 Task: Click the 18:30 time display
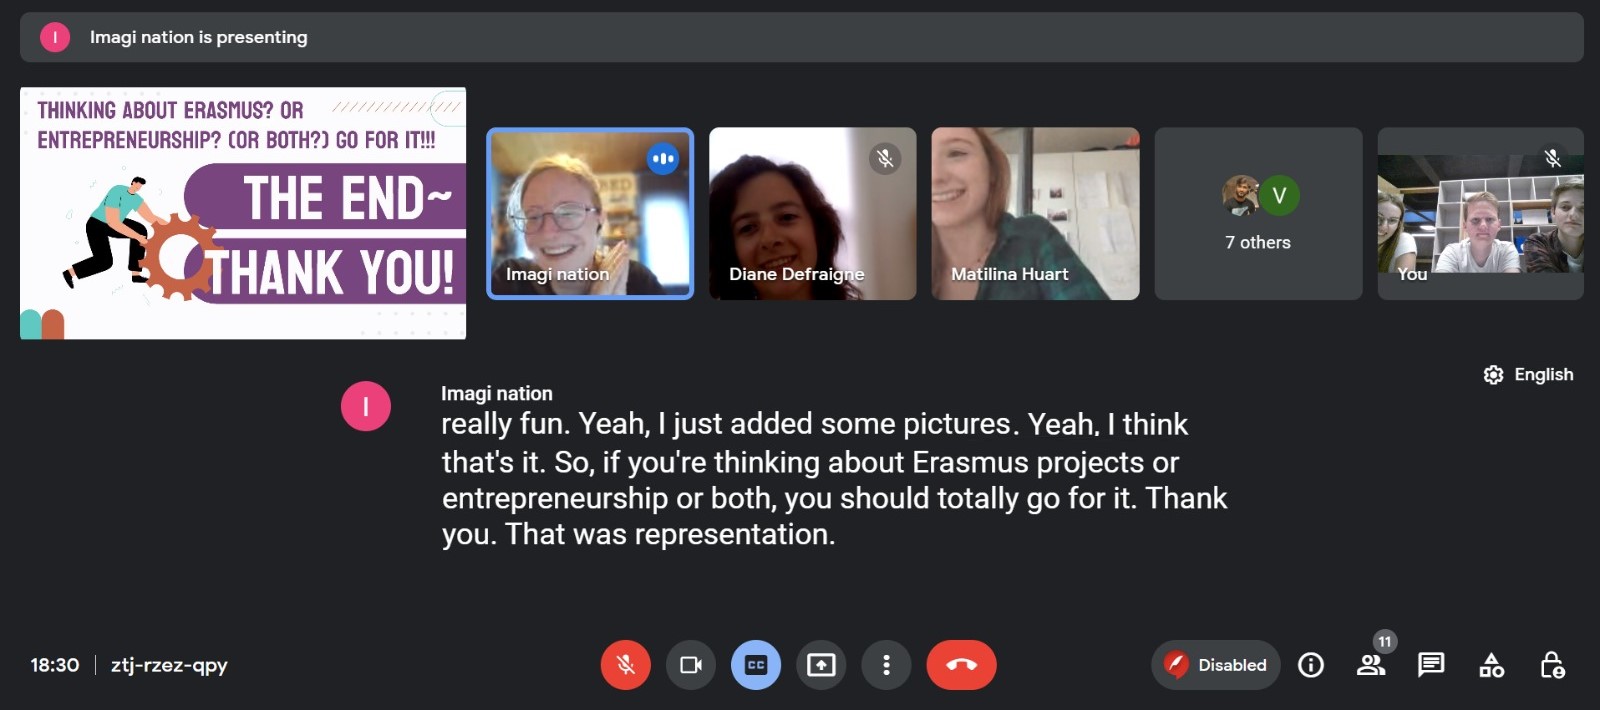pos(55,665)
